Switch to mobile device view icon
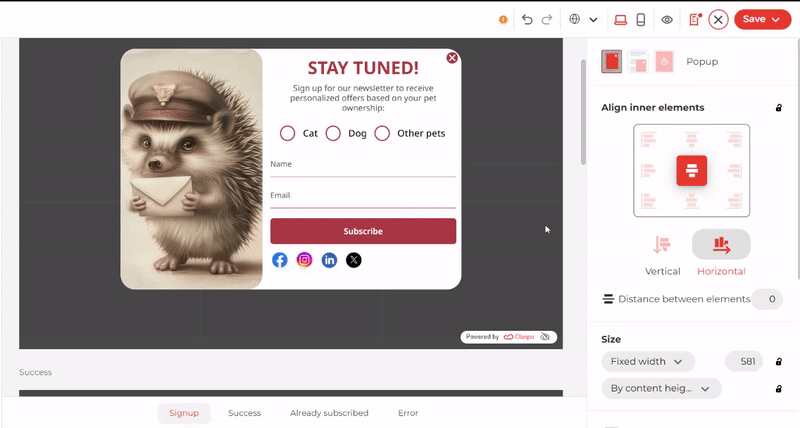The height and width of the screenshot is (428, 800). pos(641,19)
